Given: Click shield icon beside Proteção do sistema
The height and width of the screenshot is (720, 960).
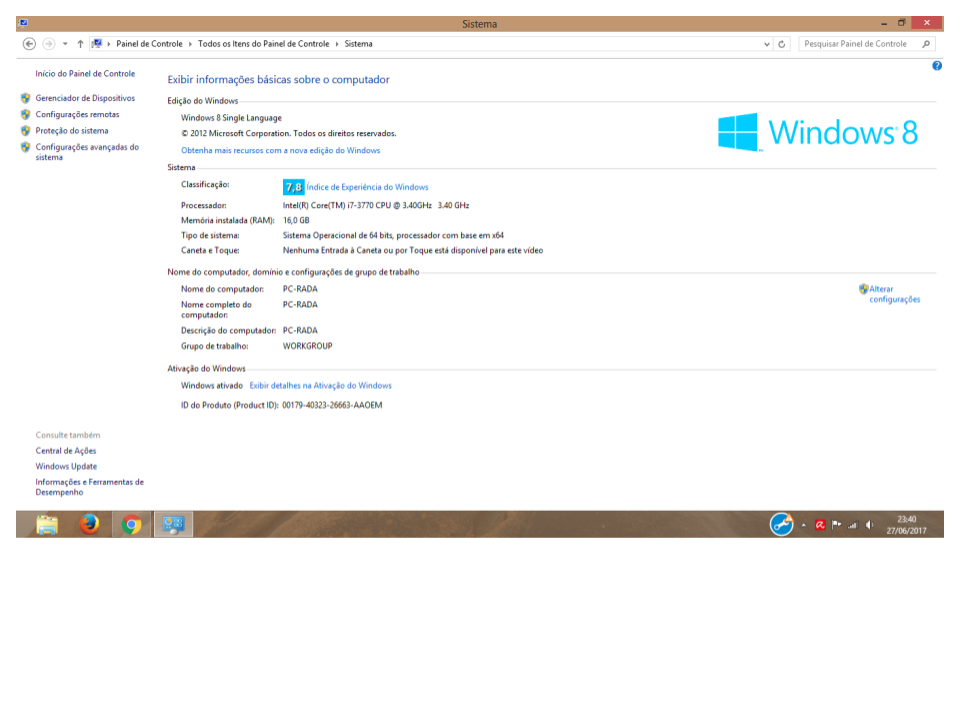Looking at the screenshot, I should coord(25,130).
